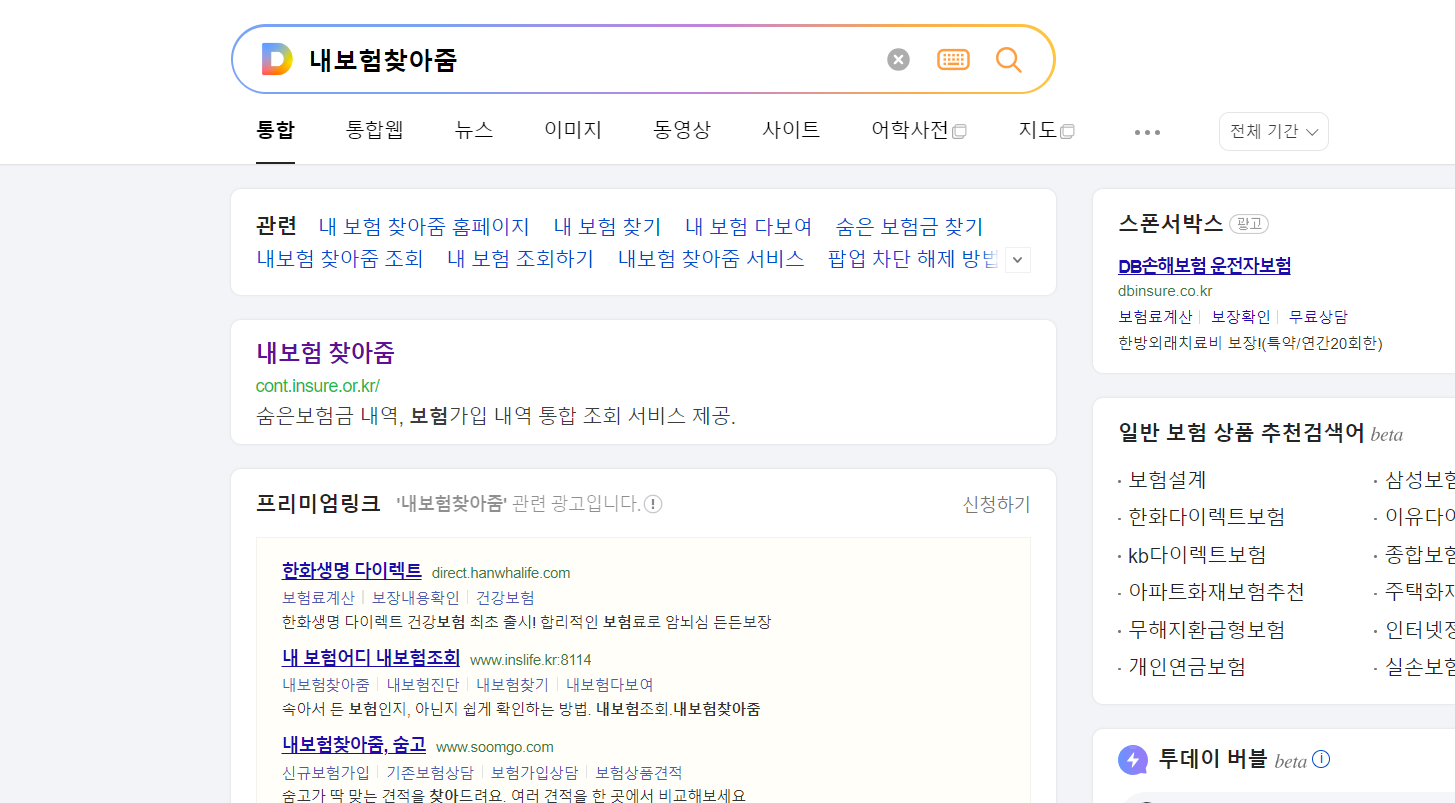Open the 지도 tab

(x=1046, y=130)
